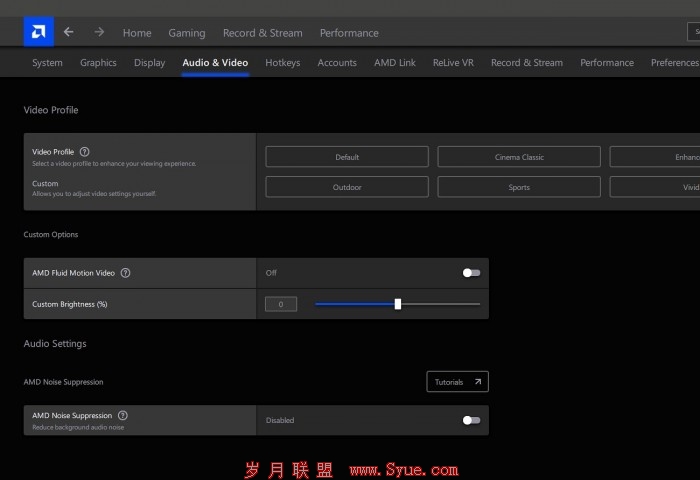
Task: Open Record & Stream in top navigation
Action: coord(262,33)
